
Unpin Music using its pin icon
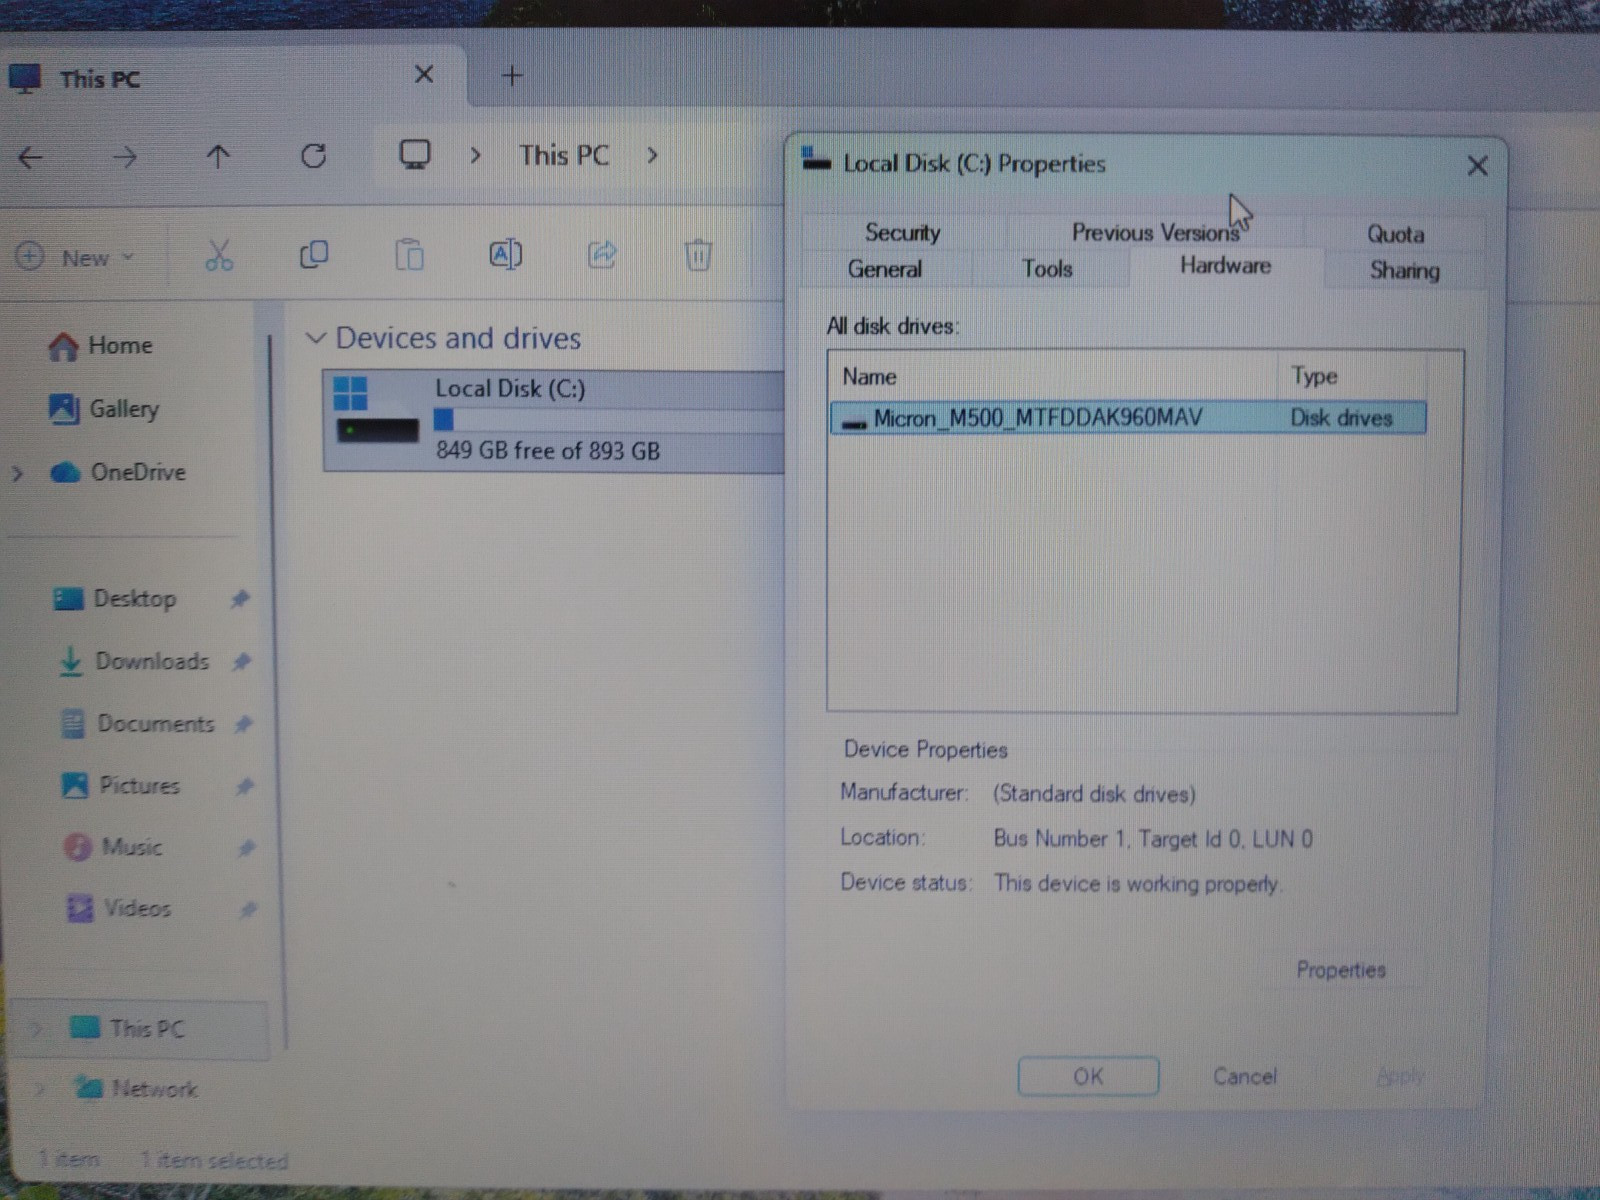[246, 849]
